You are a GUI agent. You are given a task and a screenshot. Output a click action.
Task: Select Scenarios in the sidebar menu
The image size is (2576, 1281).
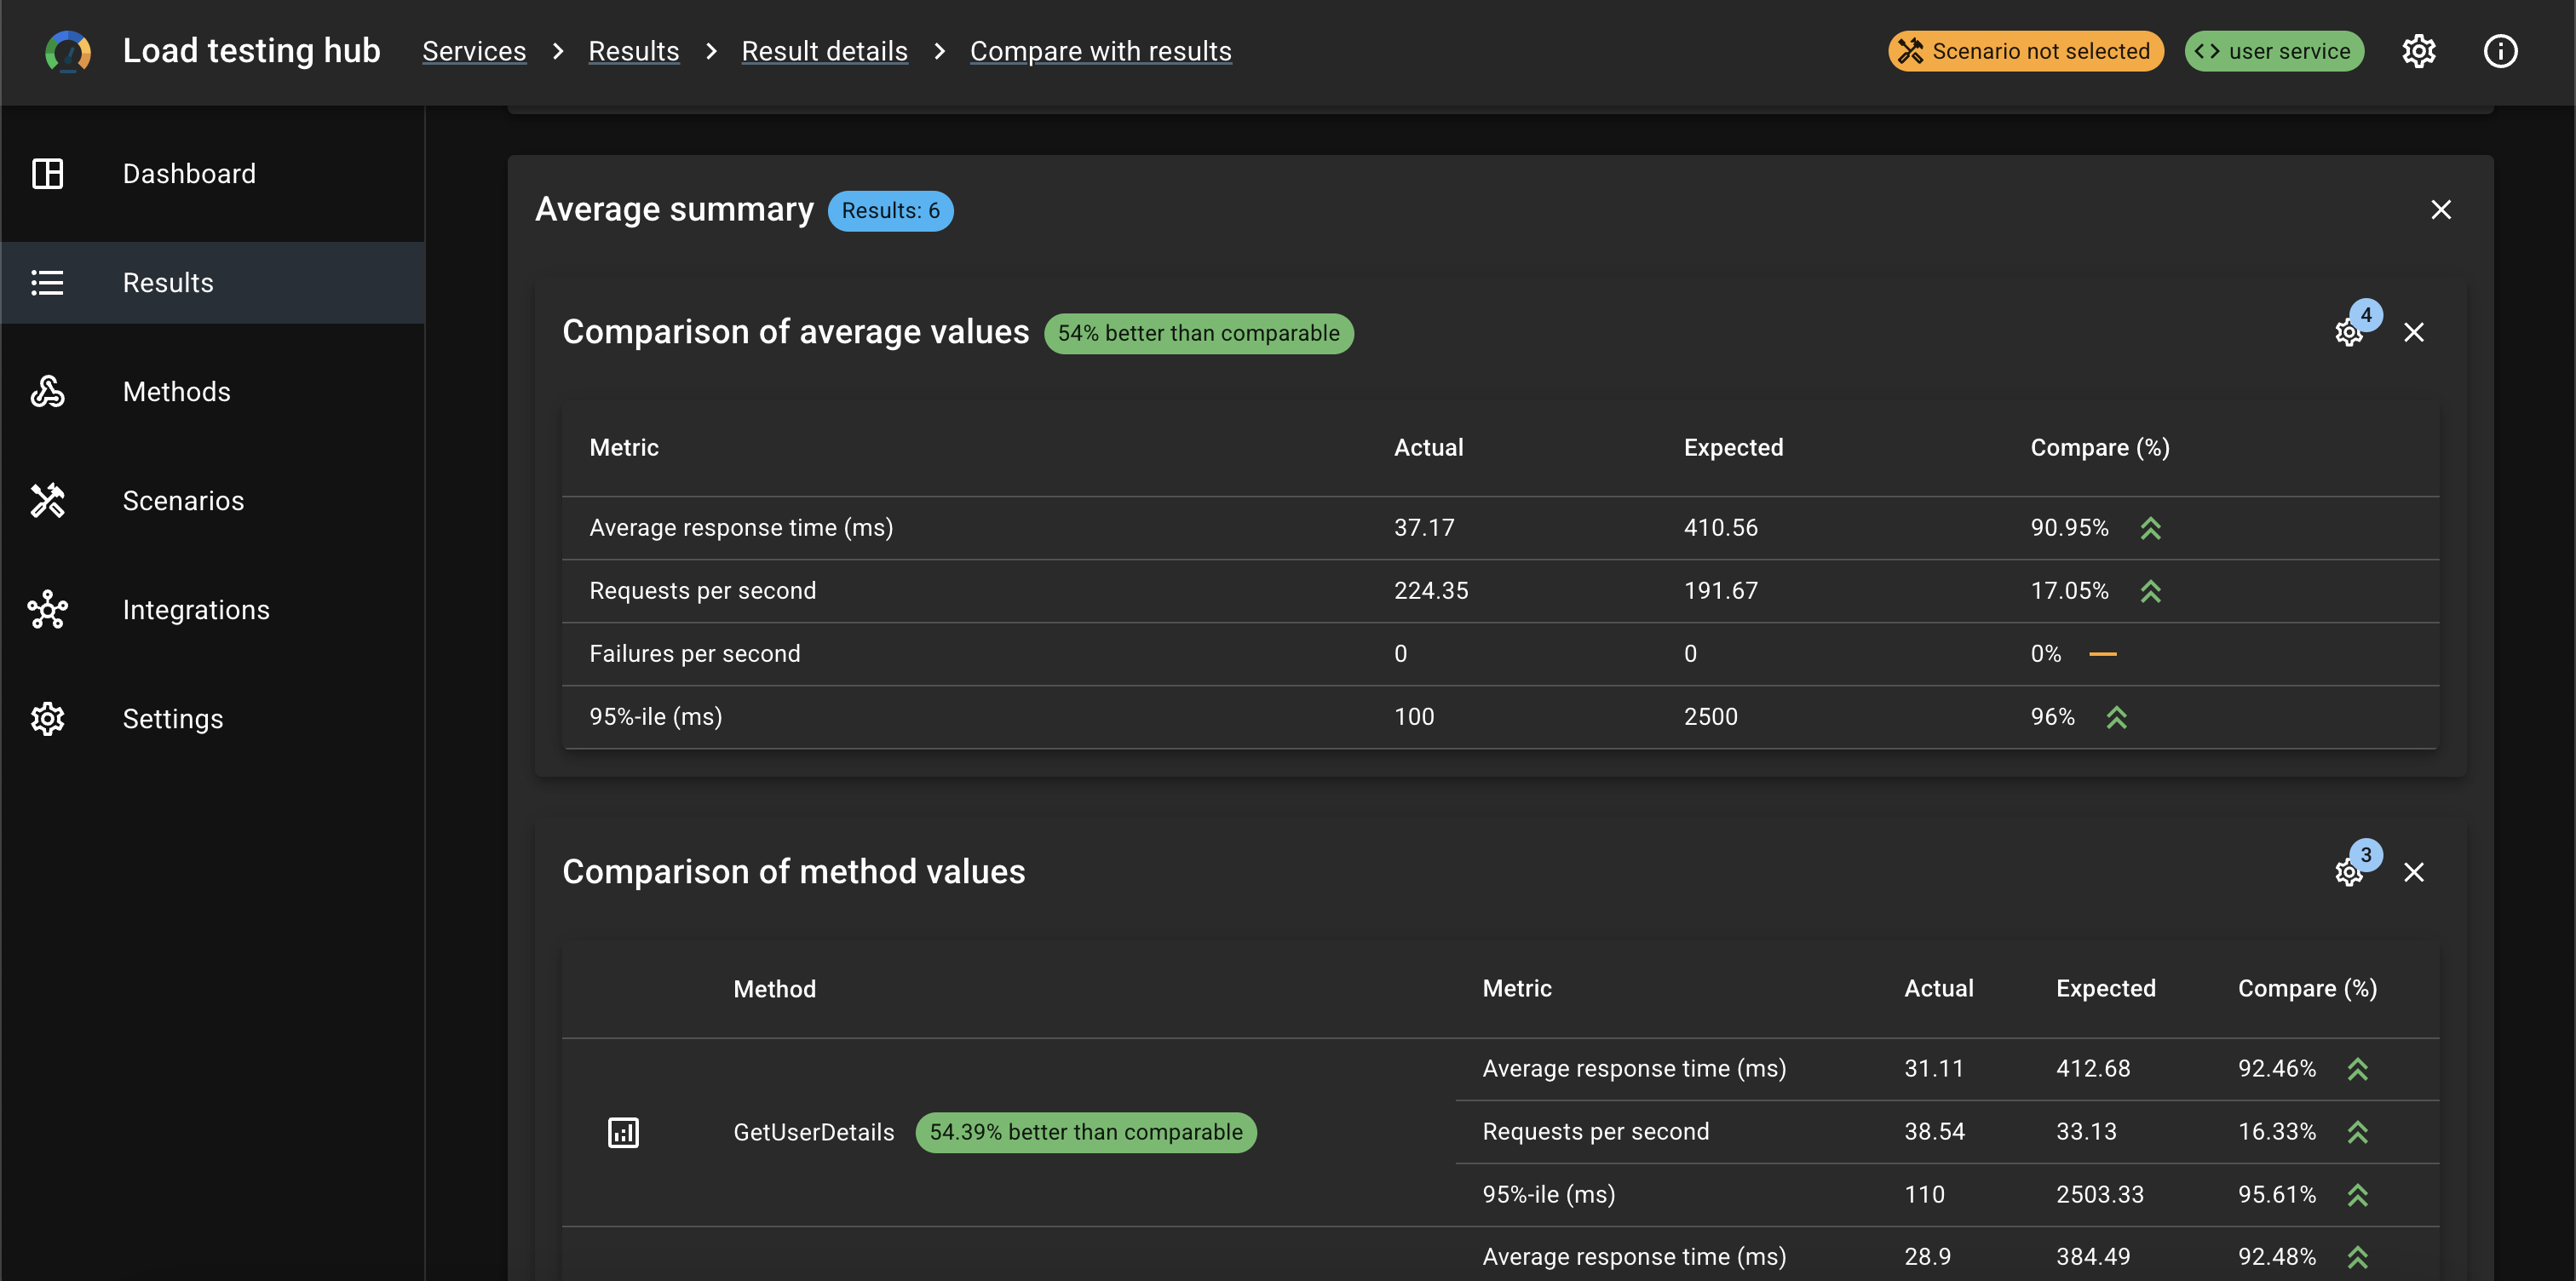[x=212, y=501]
